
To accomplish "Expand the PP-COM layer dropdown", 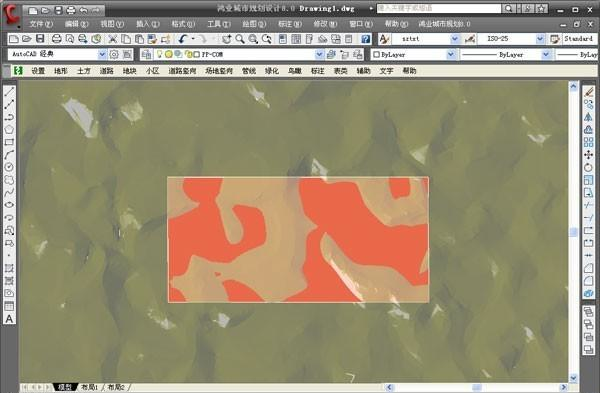I will pos(319,54).
